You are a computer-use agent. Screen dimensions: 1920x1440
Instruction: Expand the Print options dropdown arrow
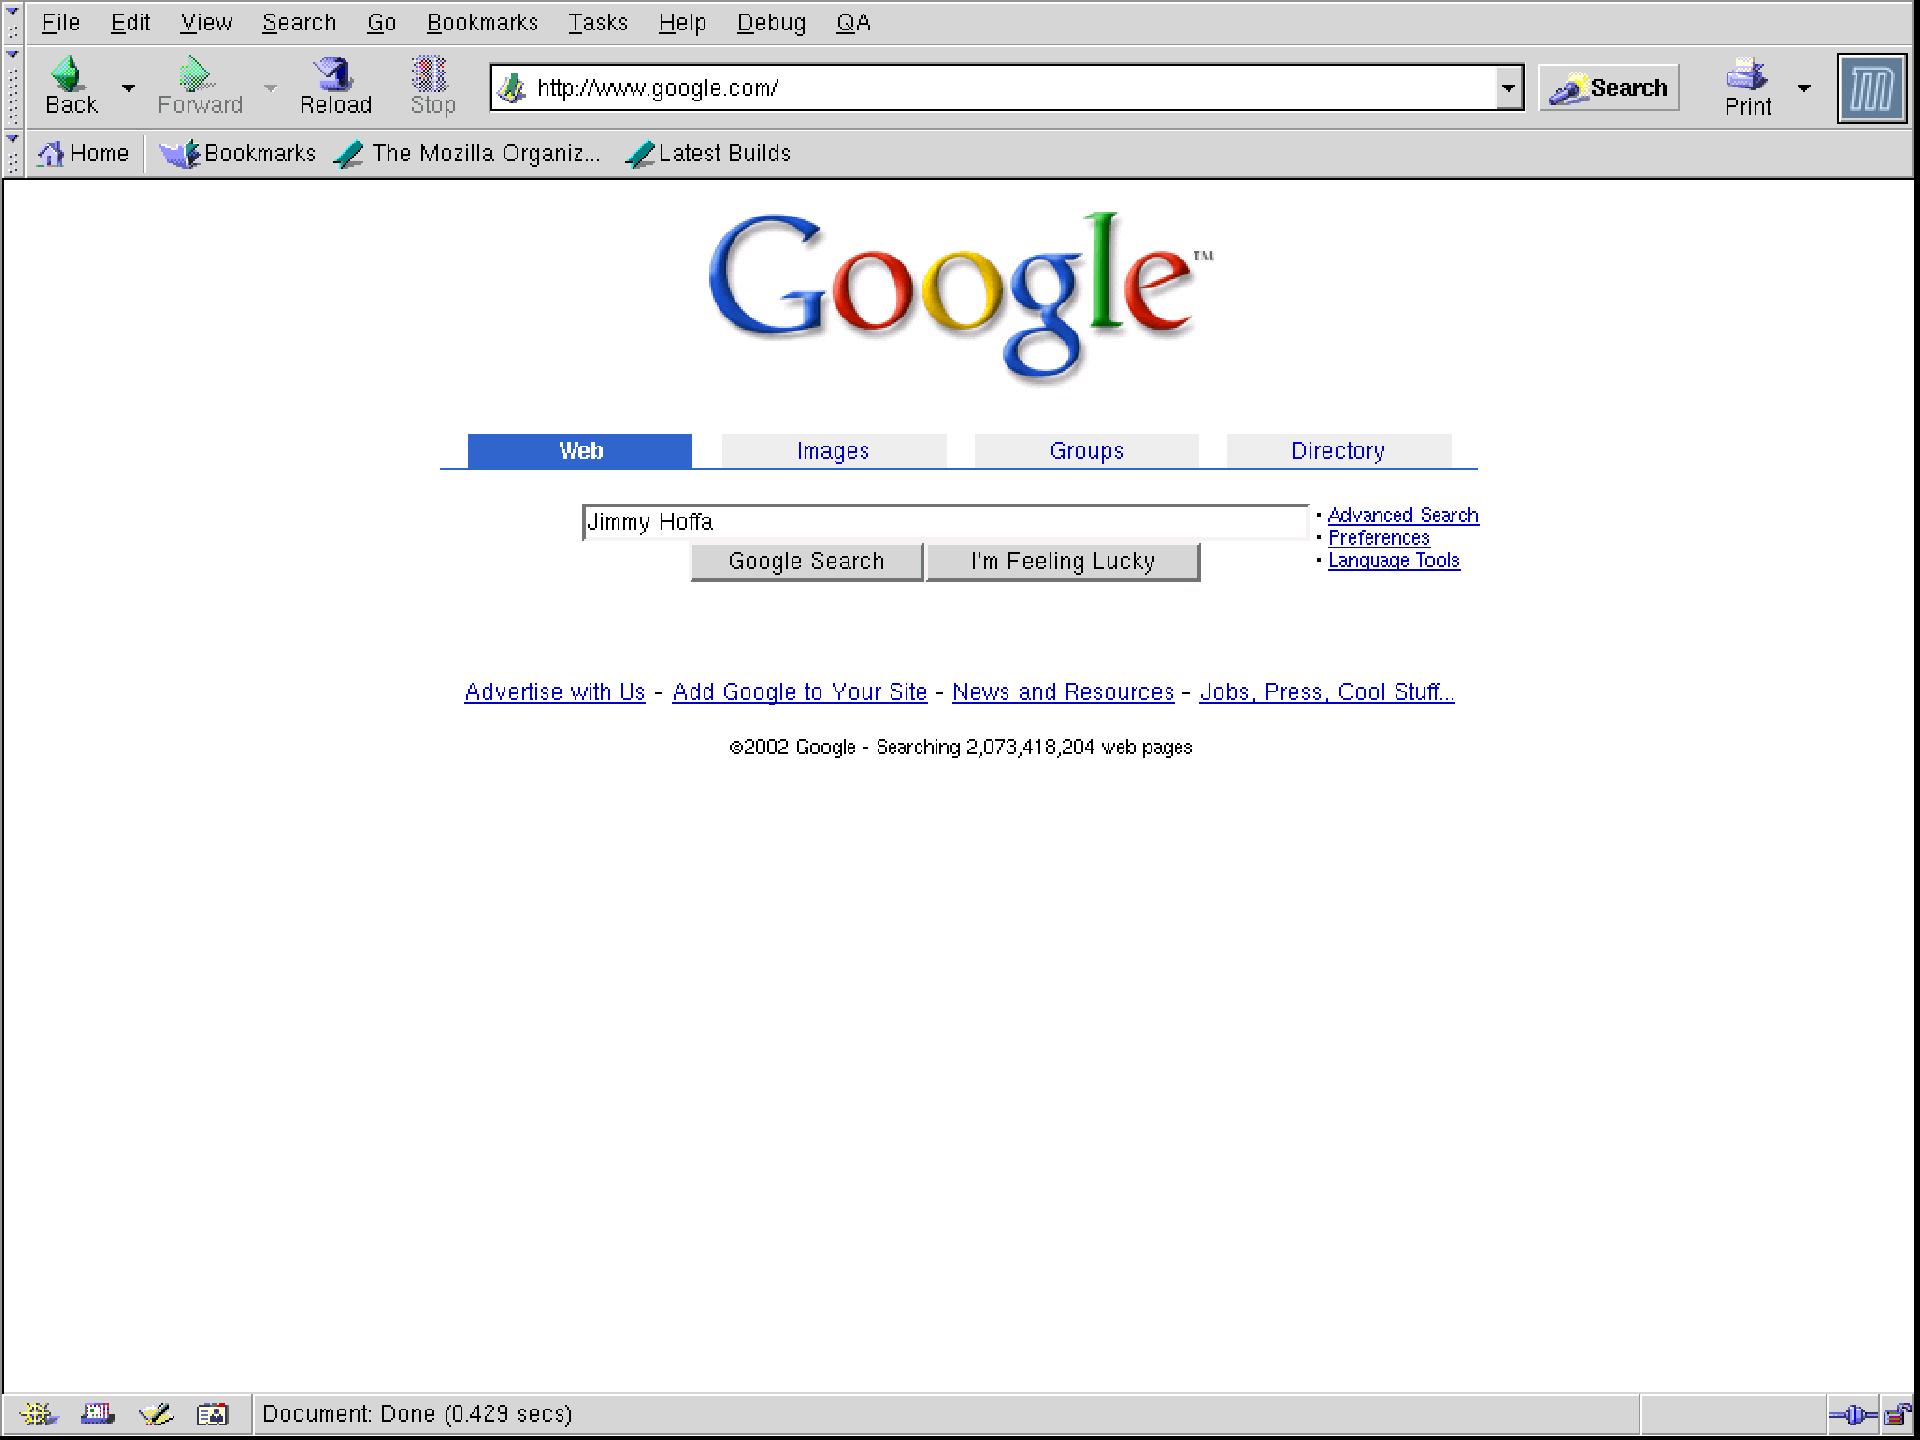(x=1804, y=88)
